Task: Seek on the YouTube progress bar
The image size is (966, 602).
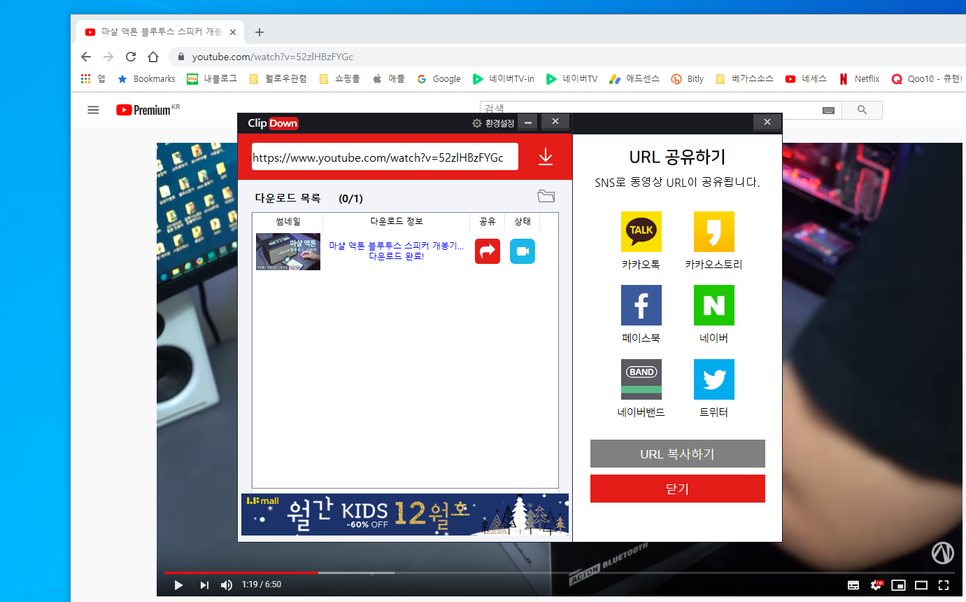Action: 561,572
